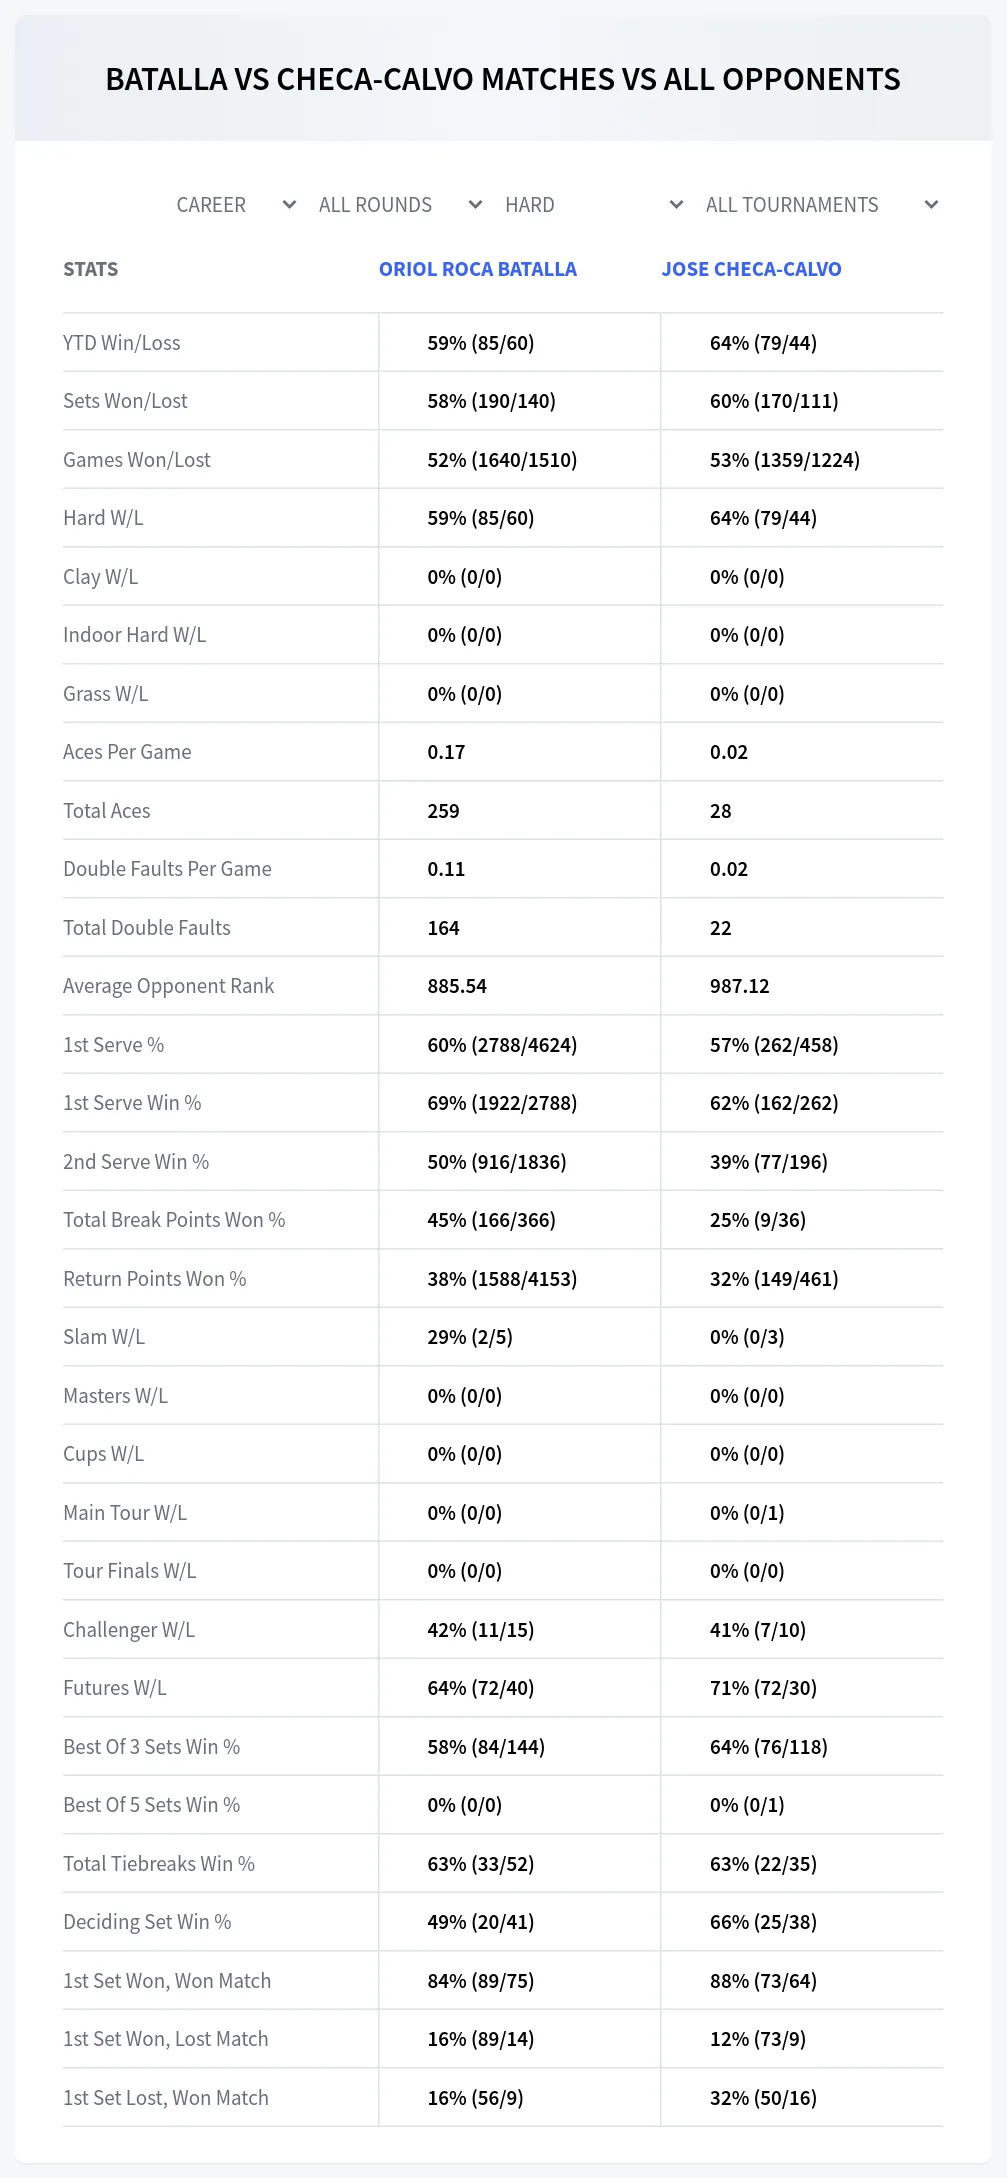Expand the ALL TOURNAMENTS dropdown
Screen dimensions: 1007x2178
pyautogui.click(x=821, y=205)
